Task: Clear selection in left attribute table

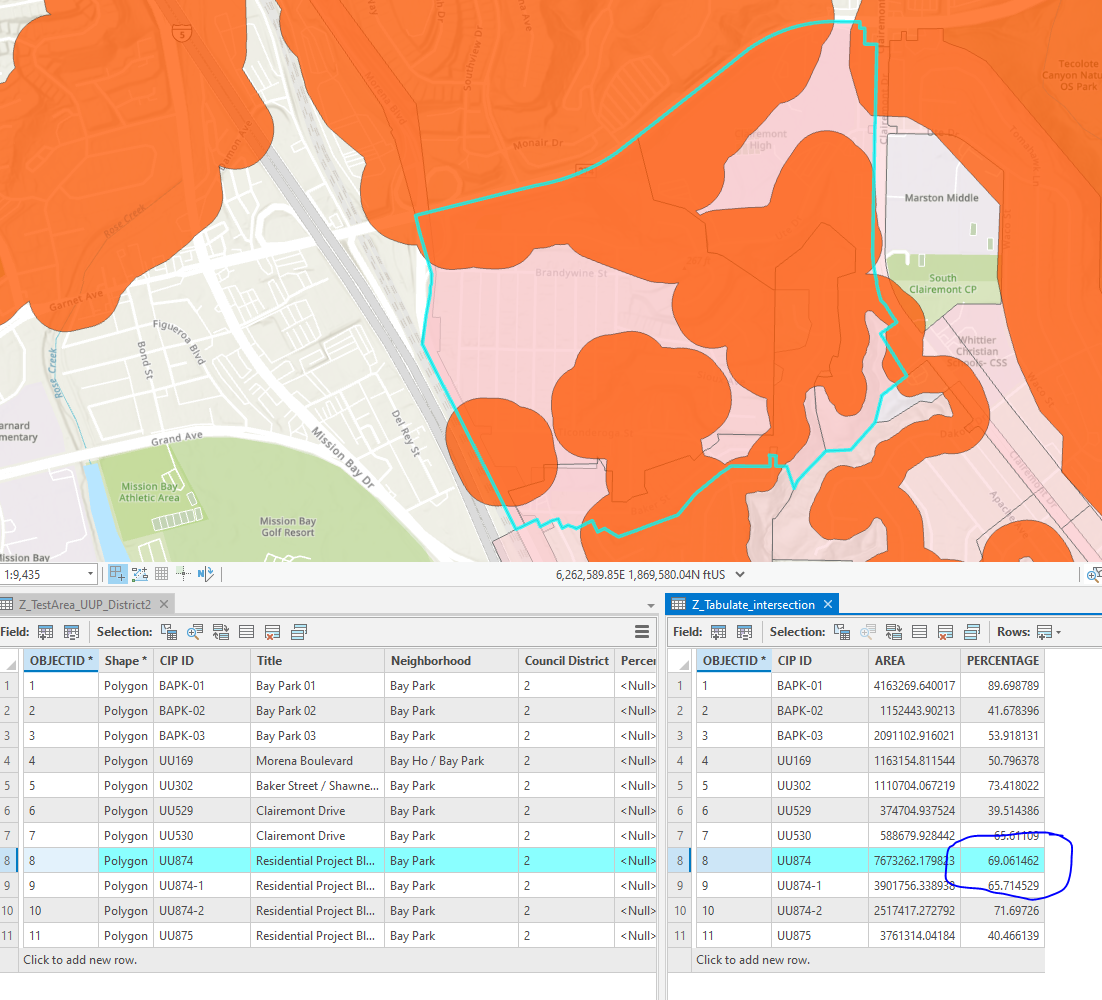Action: [246, 632]
